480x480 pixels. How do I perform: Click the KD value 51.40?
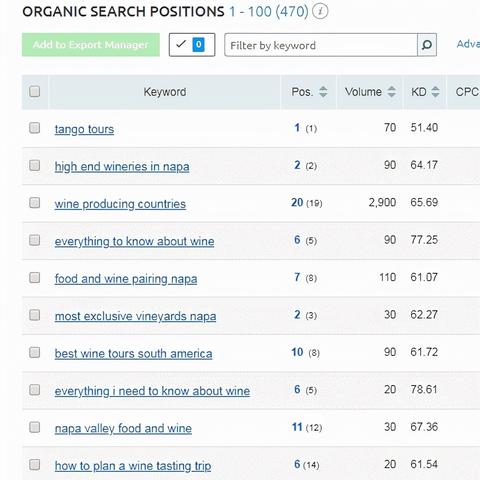click(x=424, y=128)
